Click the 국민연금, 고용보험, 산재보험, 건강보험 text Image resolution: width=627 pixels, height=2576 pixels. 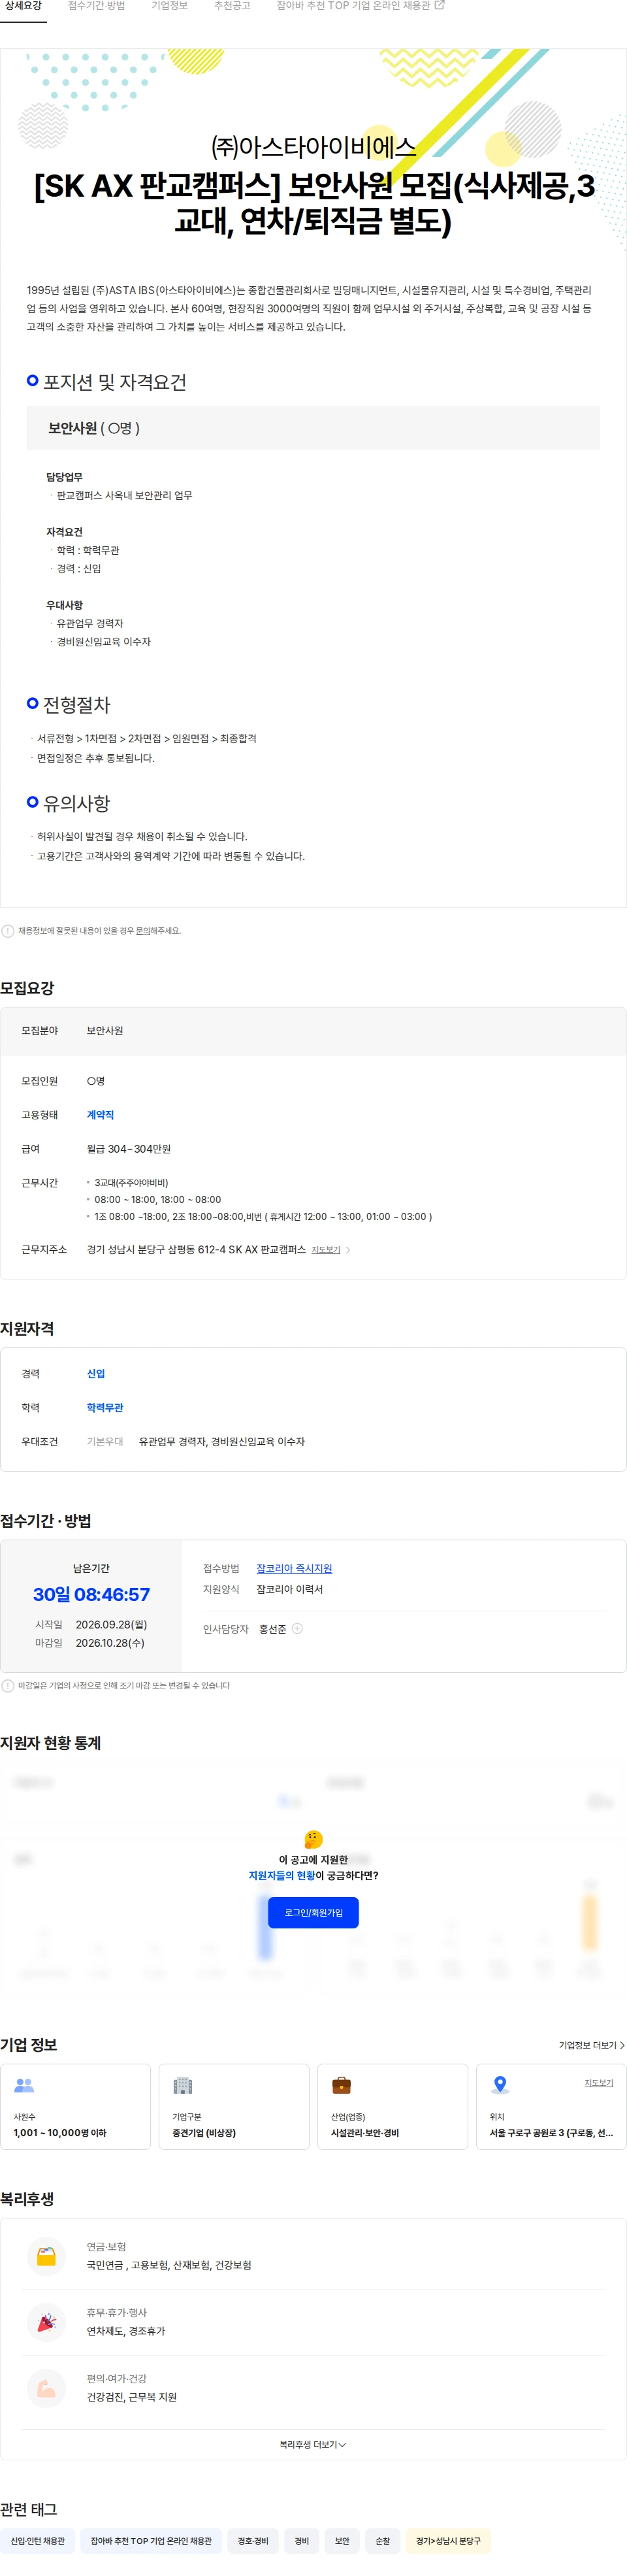point(169,2266)
